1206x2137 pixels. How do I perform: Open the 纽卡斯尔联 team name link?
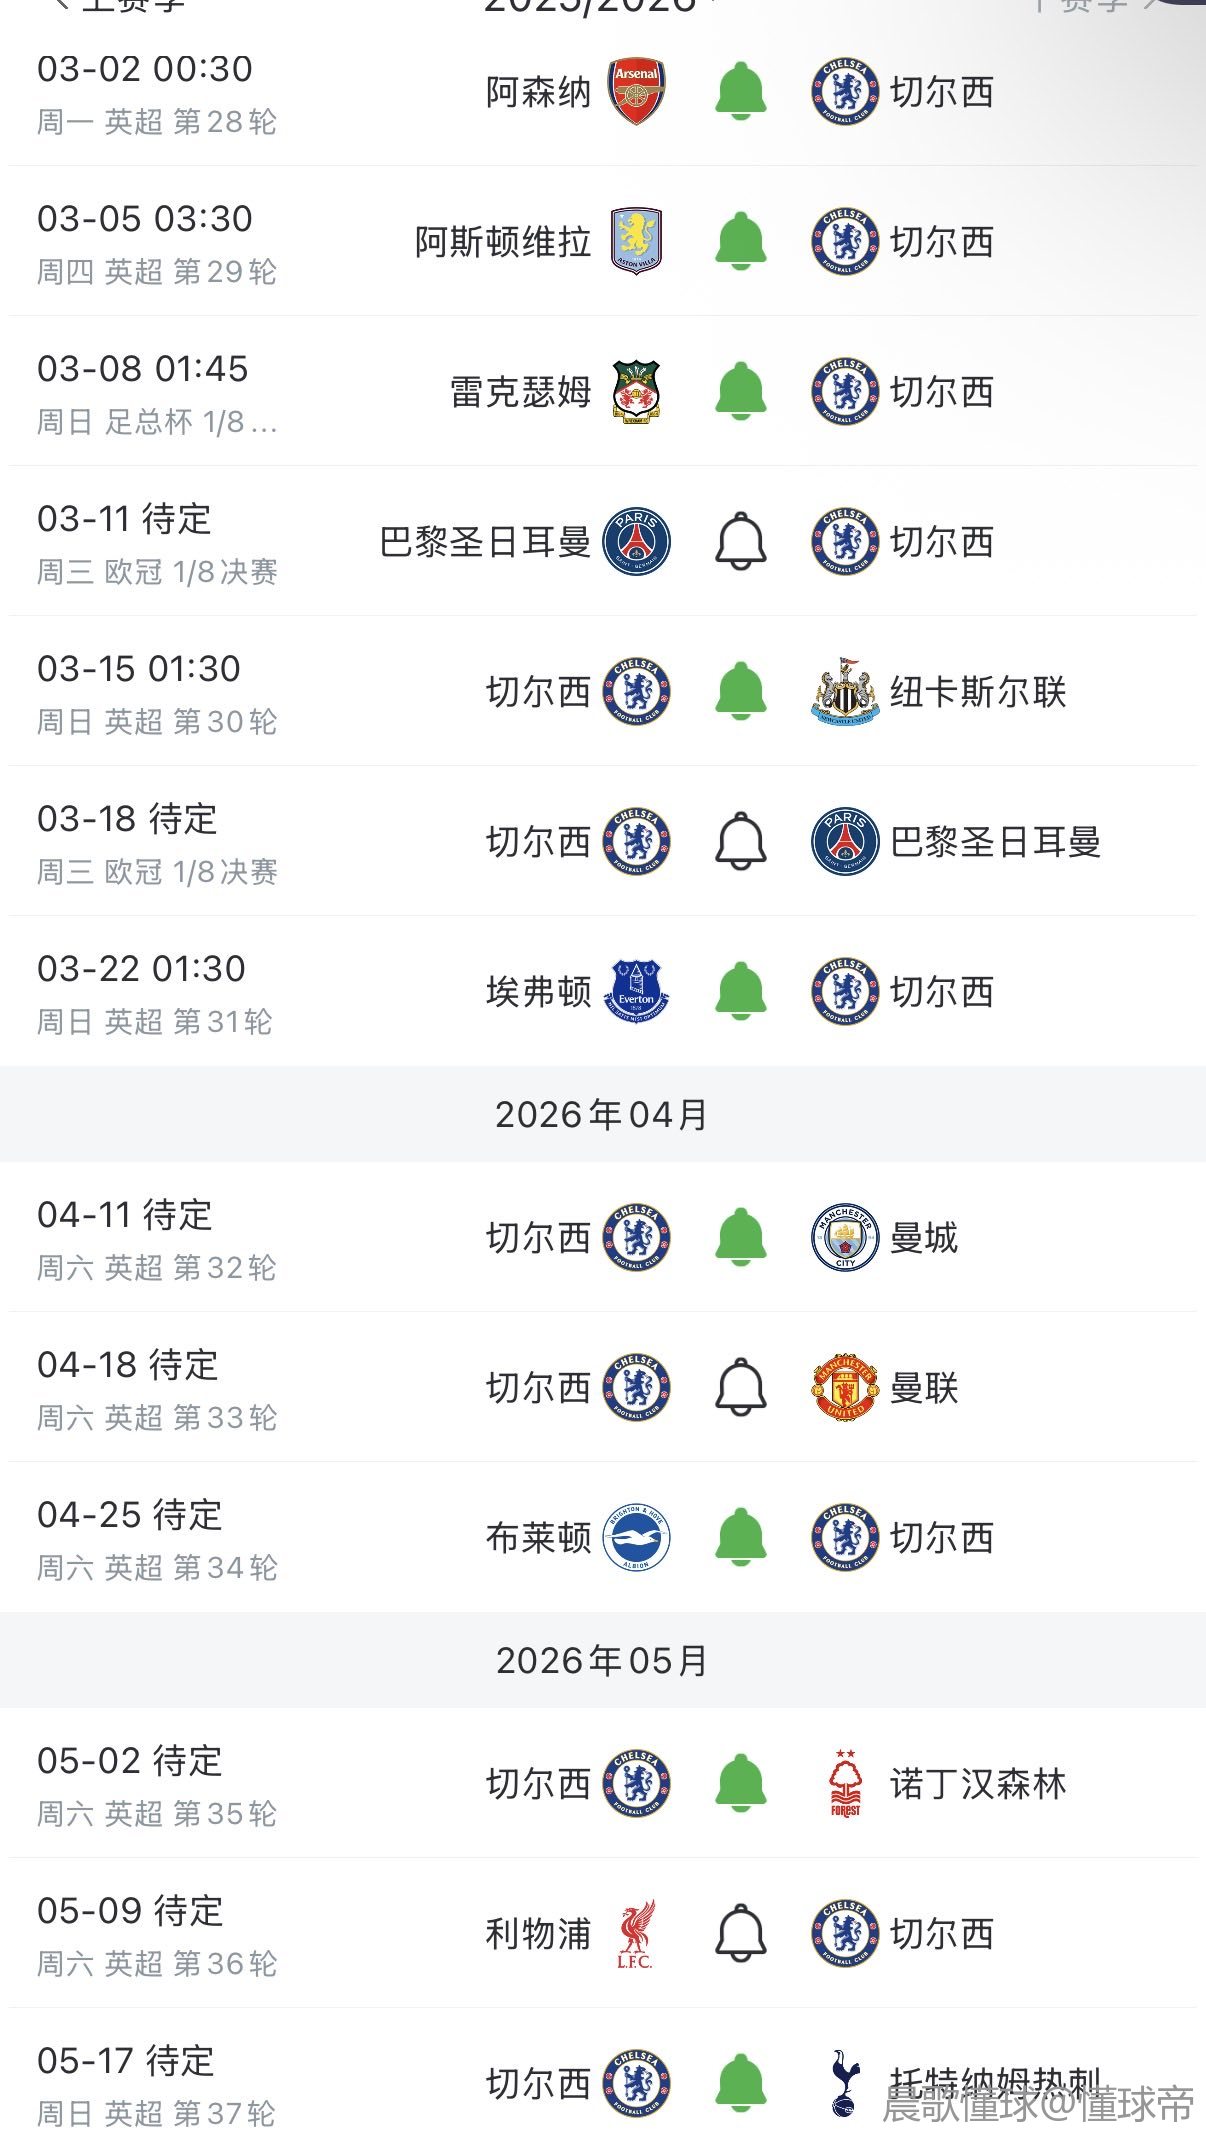point(978,691)
